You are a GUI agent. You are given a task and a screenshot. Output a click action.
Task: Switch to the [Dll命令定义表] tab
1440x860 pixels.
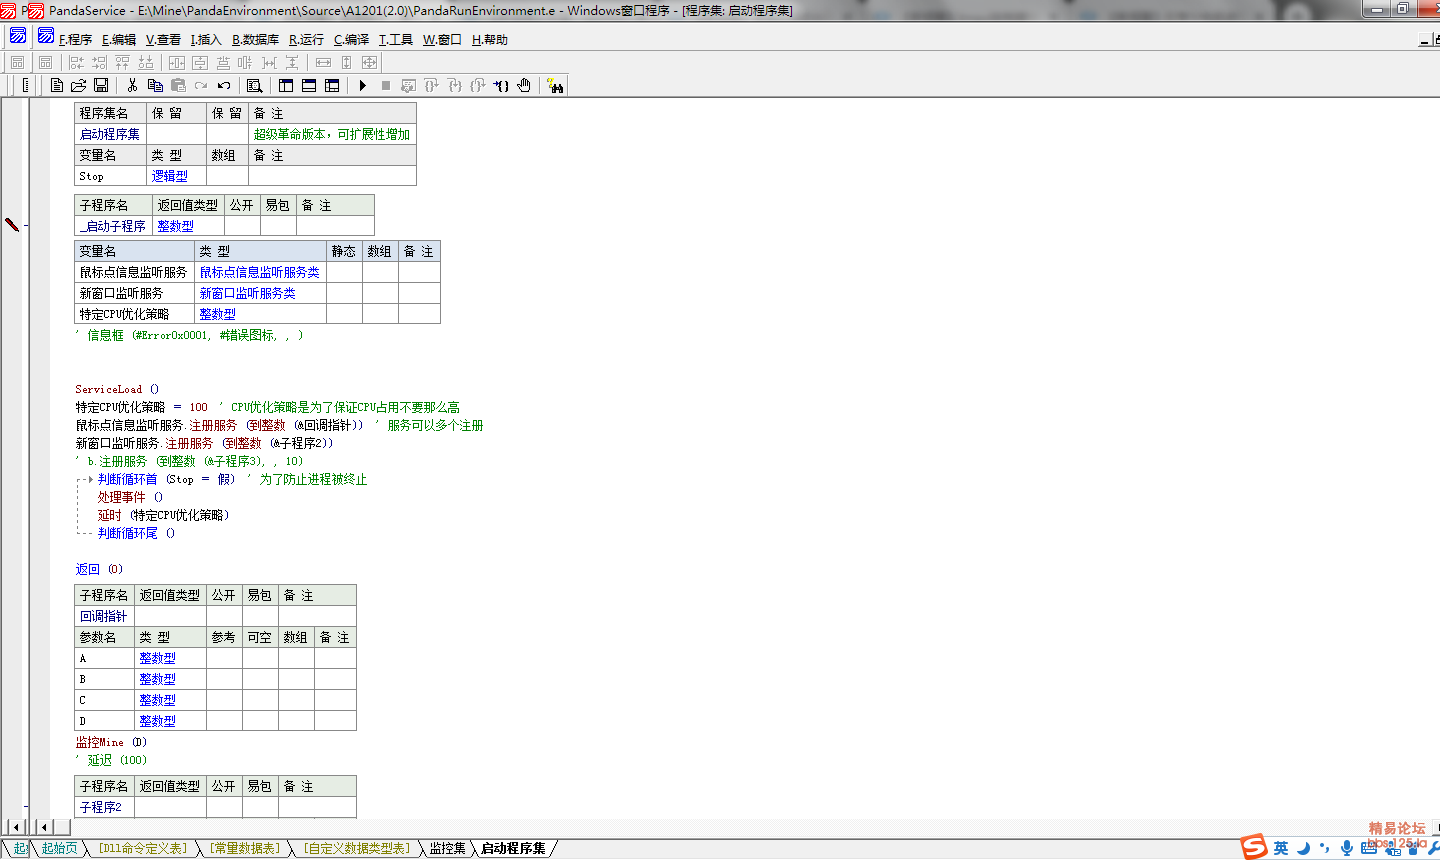142,848
